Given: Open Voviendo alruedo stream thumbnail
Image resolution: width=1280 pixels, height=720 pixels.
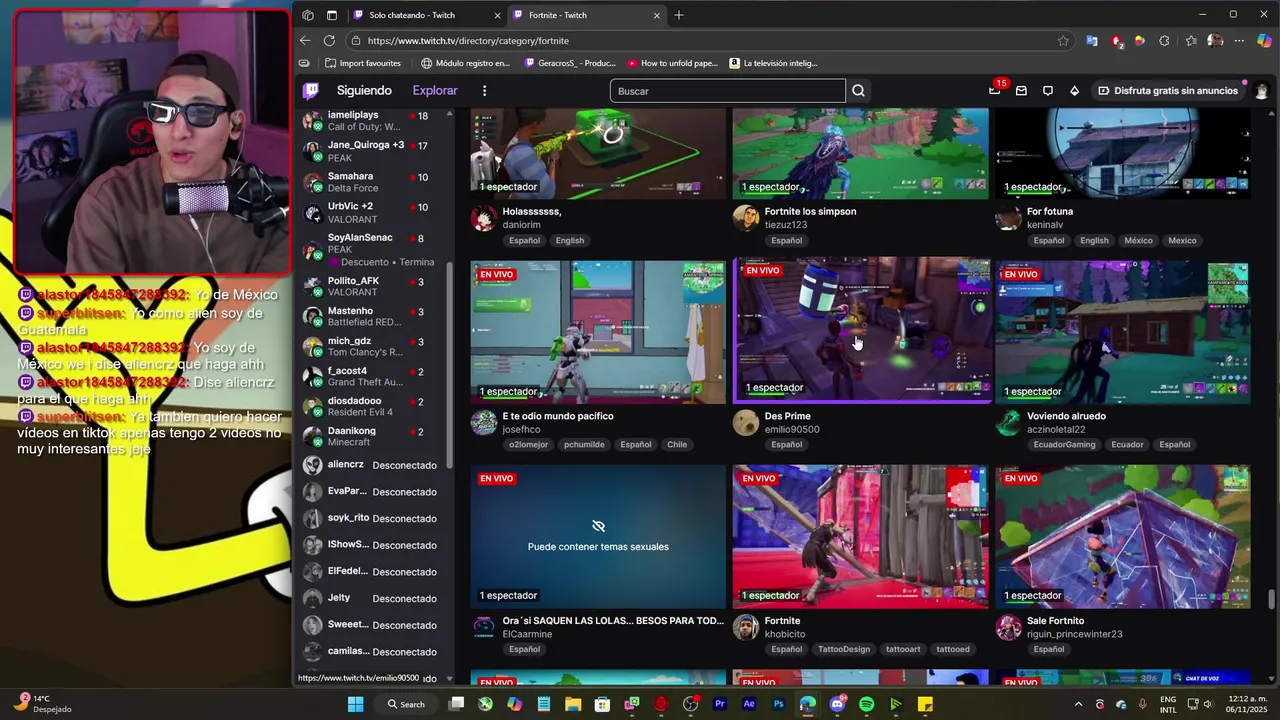Looking at the screenshot, I should point(1123,332).
